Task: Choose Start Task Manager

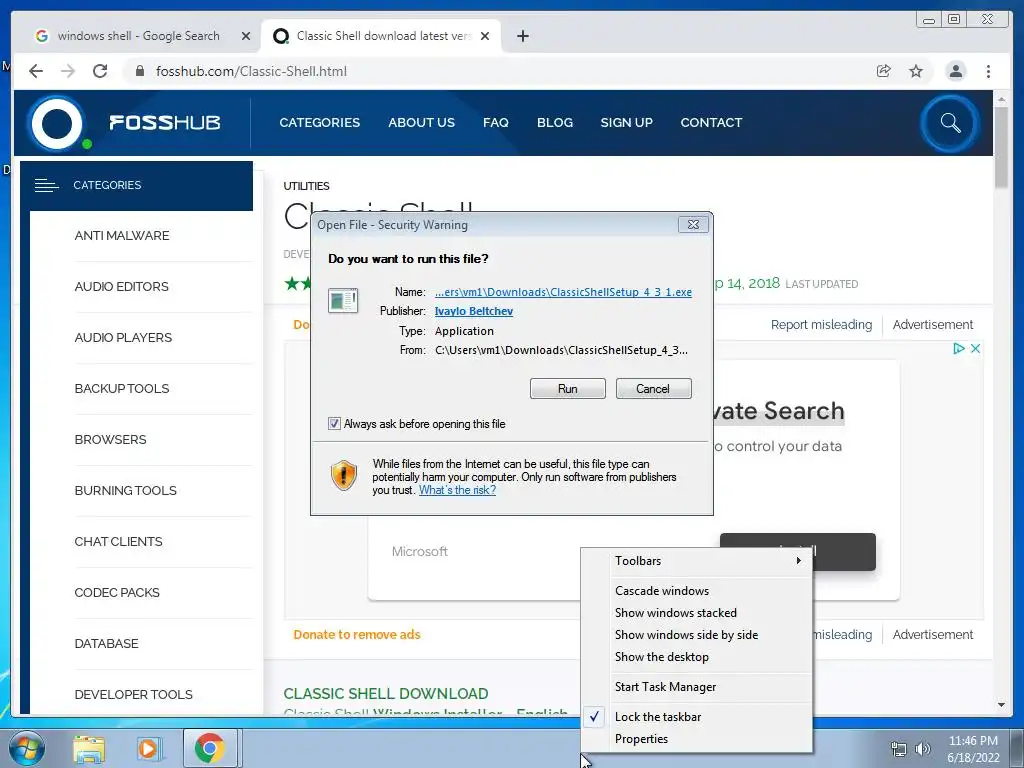Action: coord(696,687)
